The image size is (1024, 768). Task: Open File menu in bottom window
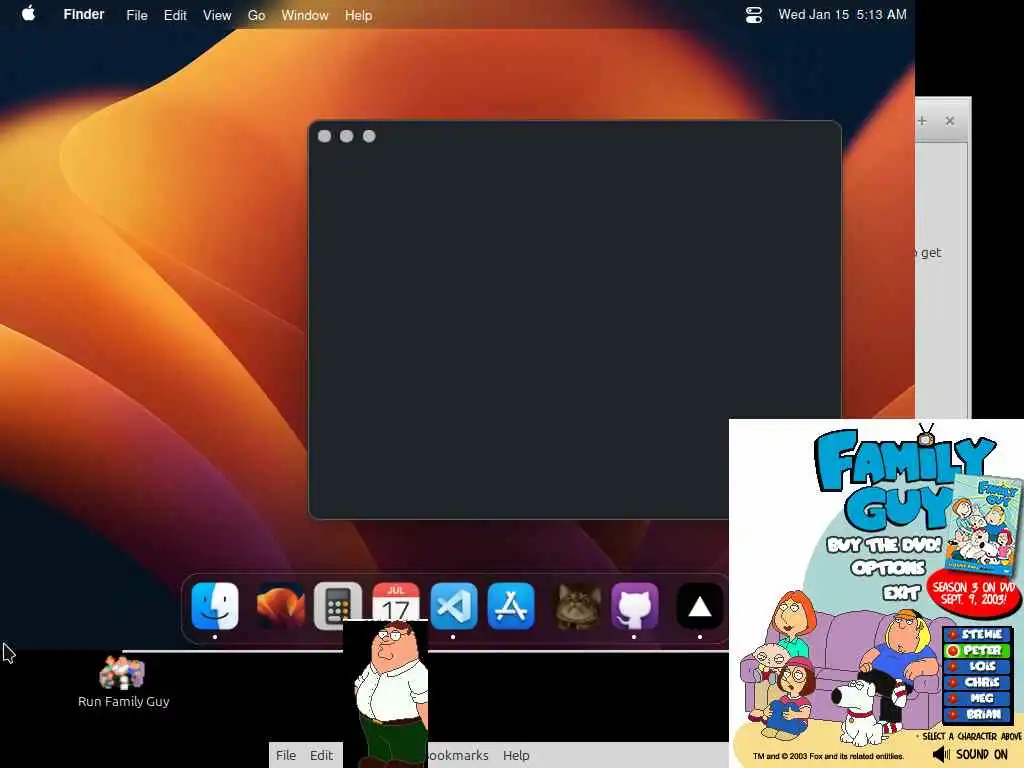coord(286,755)
